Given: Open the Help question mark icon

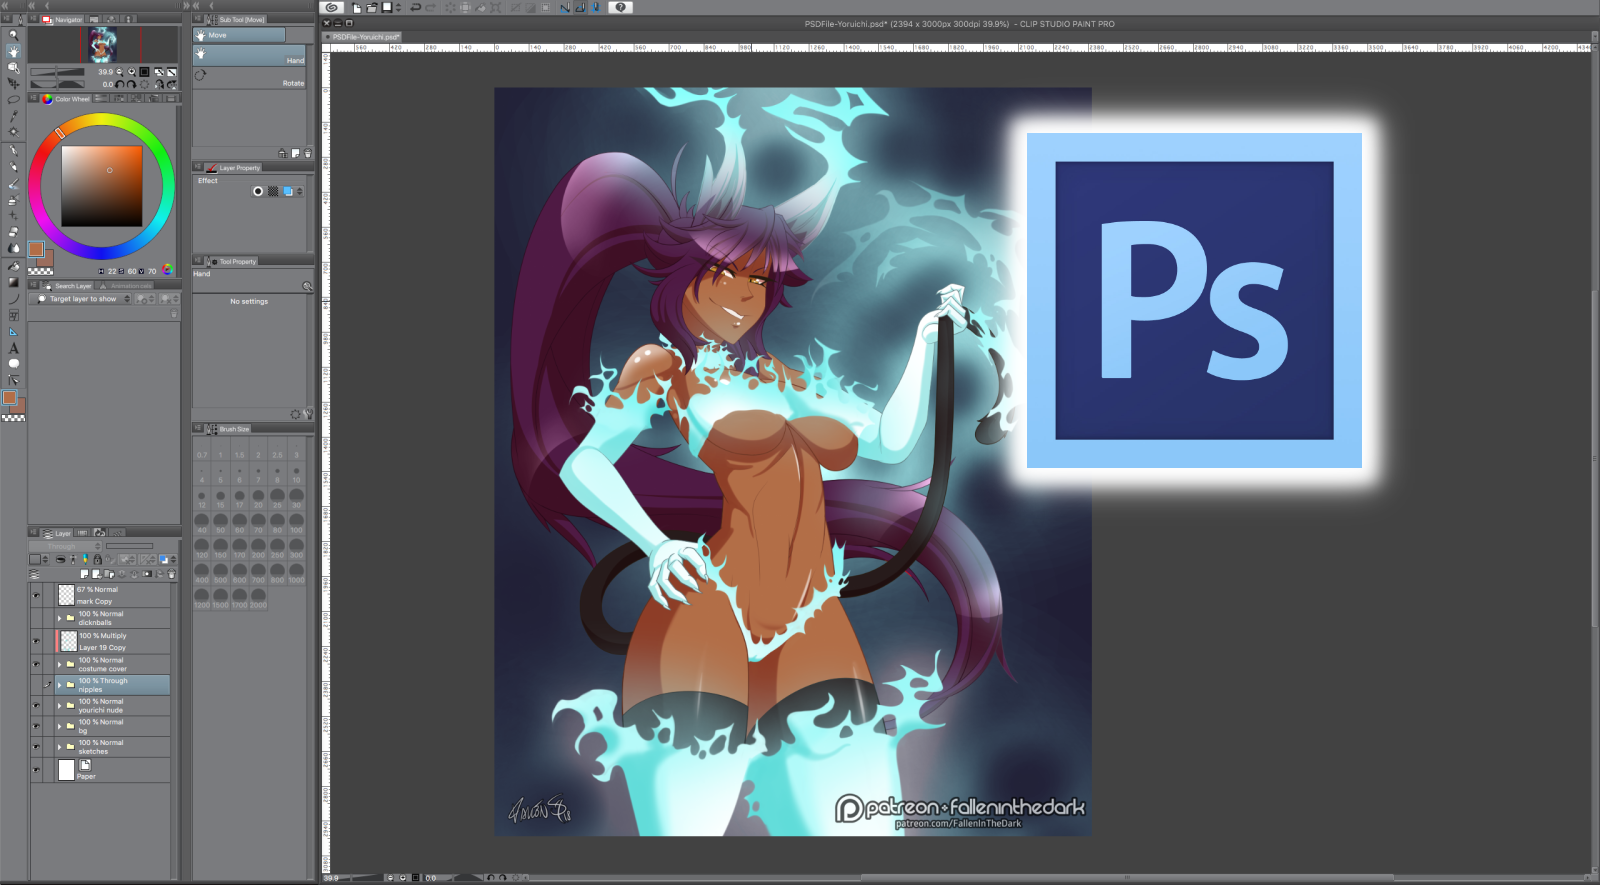Looking at the screenshot, I should click(620, 7).
